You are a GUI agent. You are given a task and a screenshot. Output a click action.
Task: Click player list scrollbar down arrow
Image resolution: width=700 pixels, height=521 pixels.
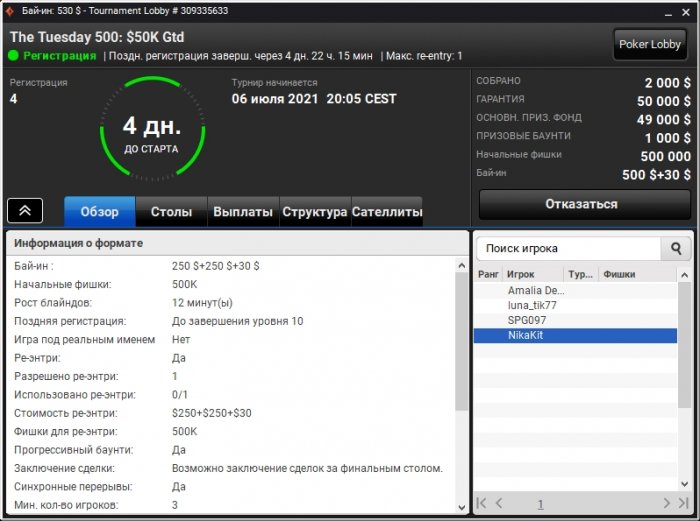tap(684, 483)
